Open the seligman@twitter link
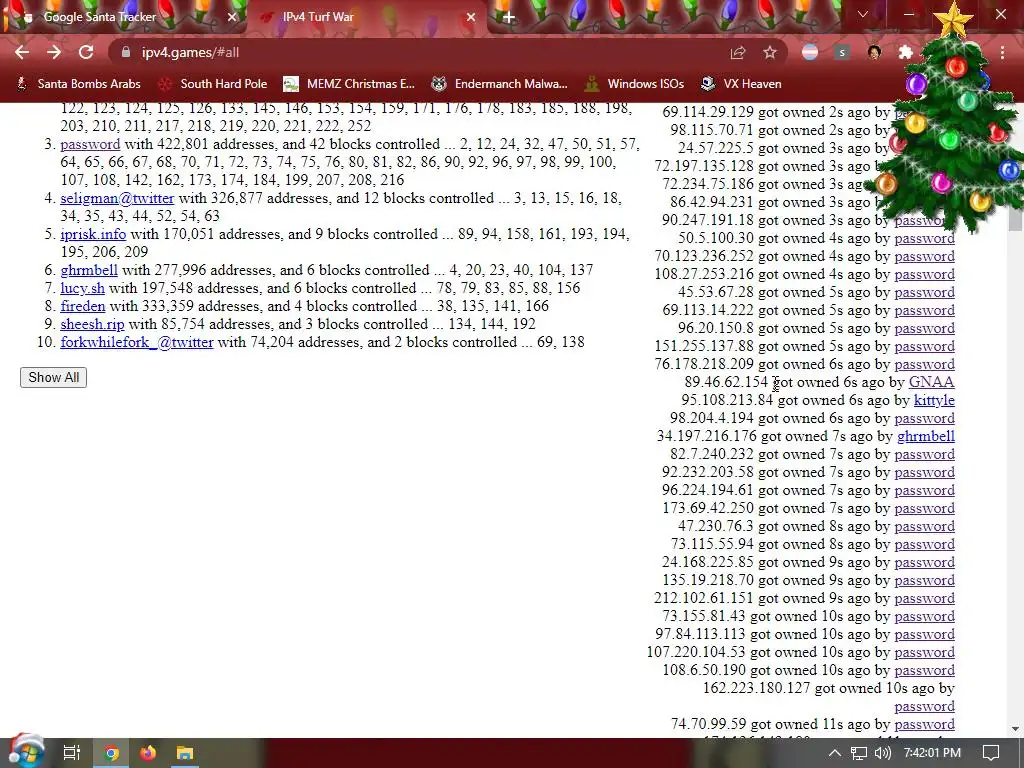Viewport: 1024px width, 768px height. tap(118, 198)
